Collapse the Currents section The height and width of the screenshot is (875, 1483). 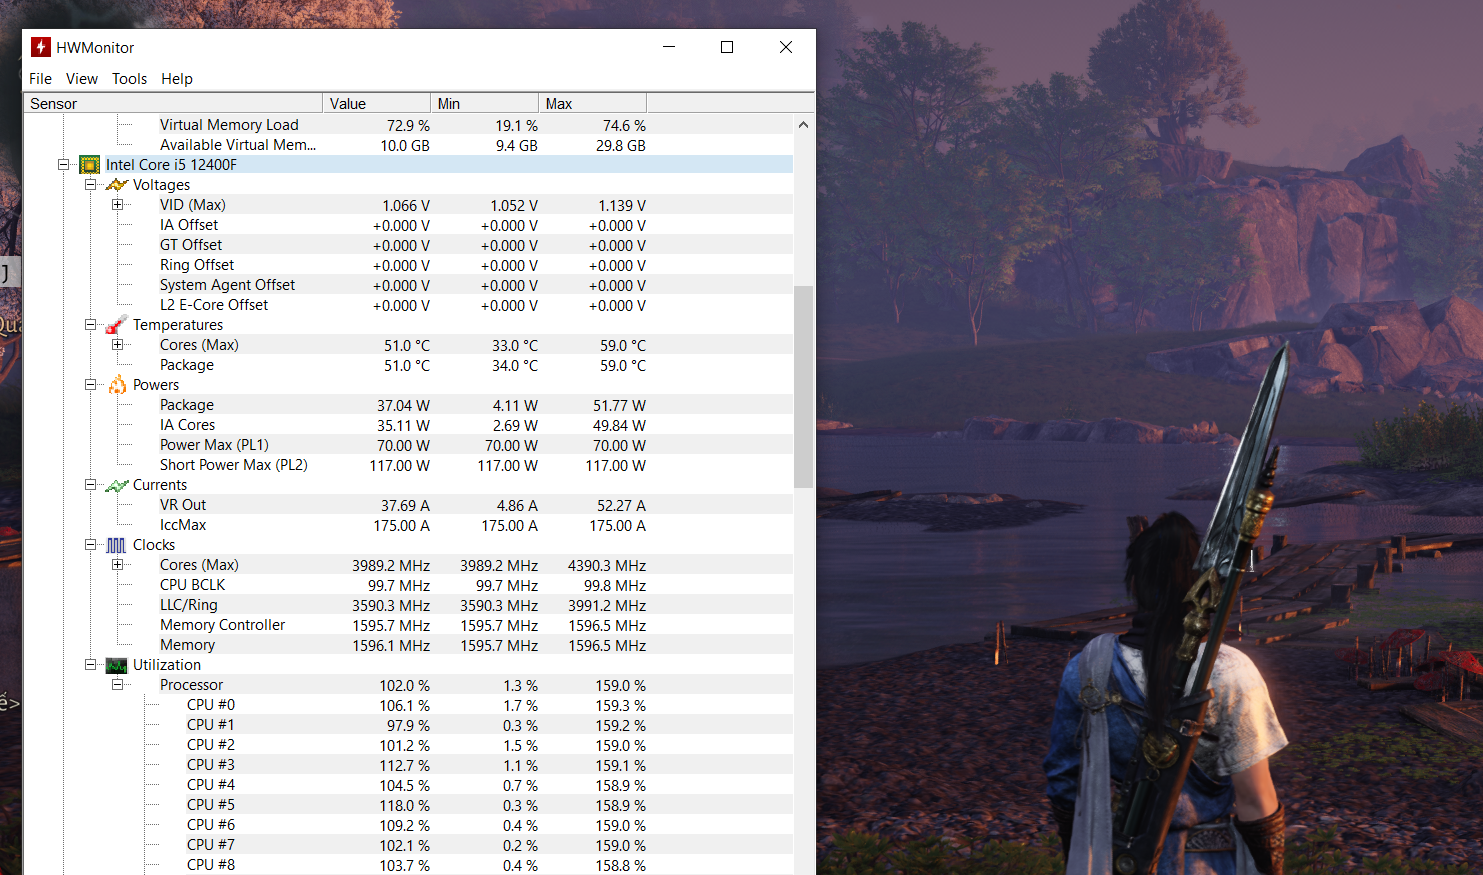[90, 485]
